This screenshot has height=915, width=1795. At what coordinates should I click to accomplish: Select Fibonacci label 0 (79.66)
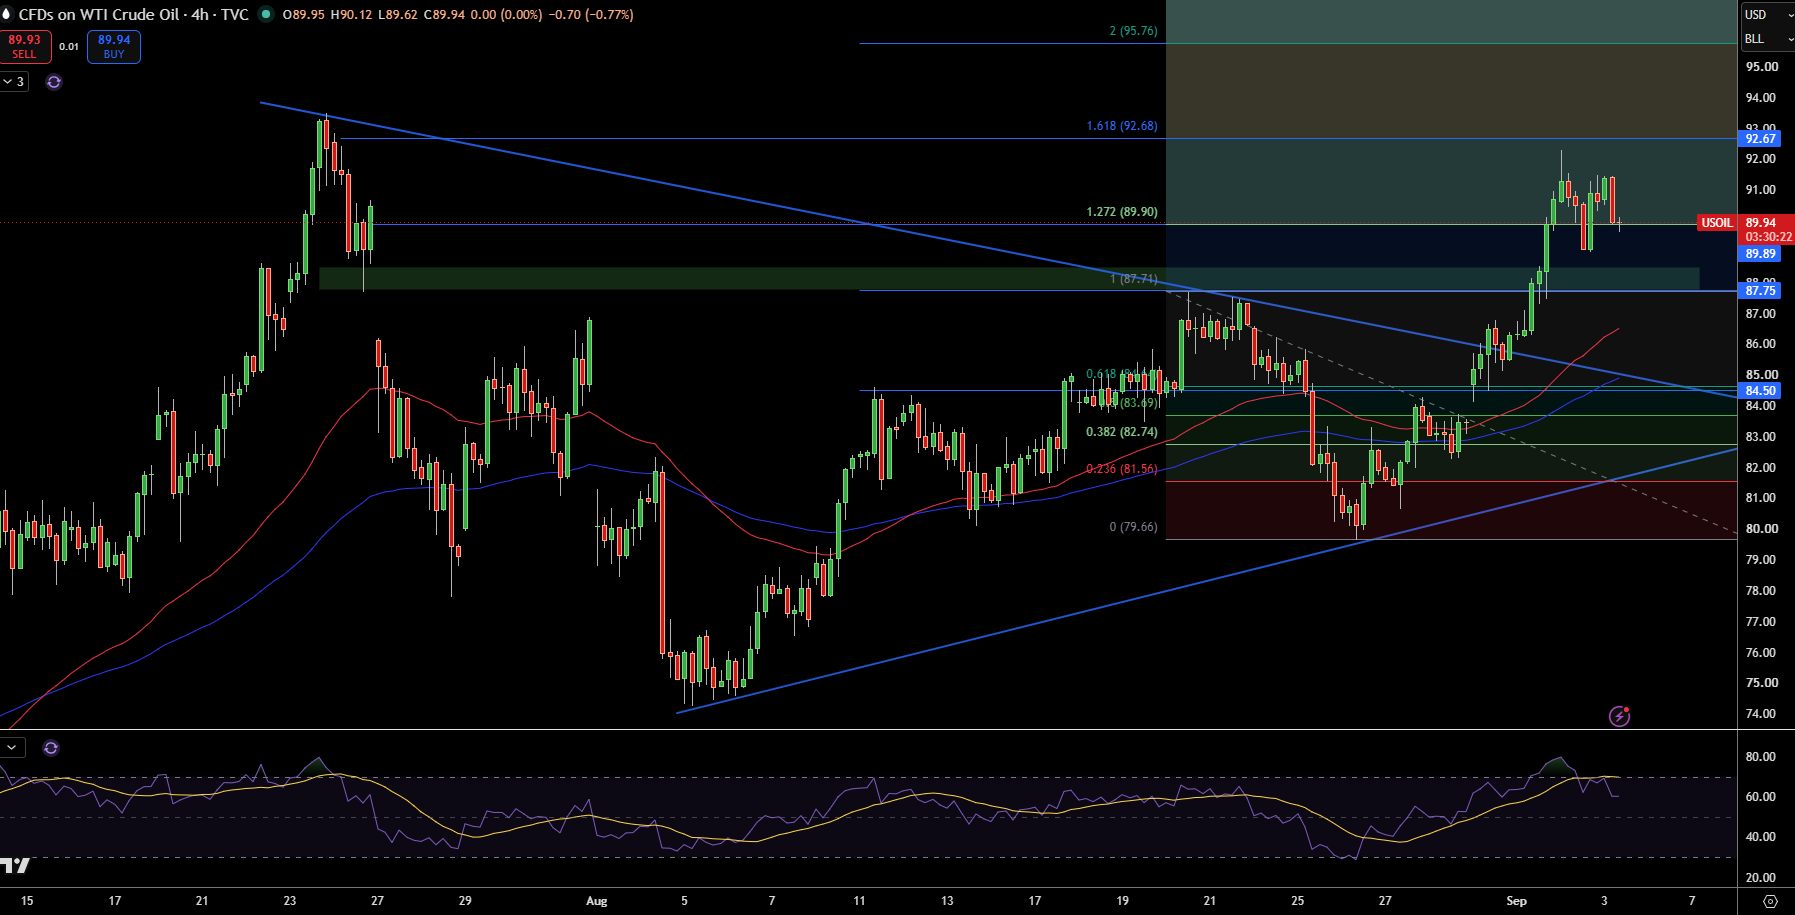click(x=1133, y=527)
